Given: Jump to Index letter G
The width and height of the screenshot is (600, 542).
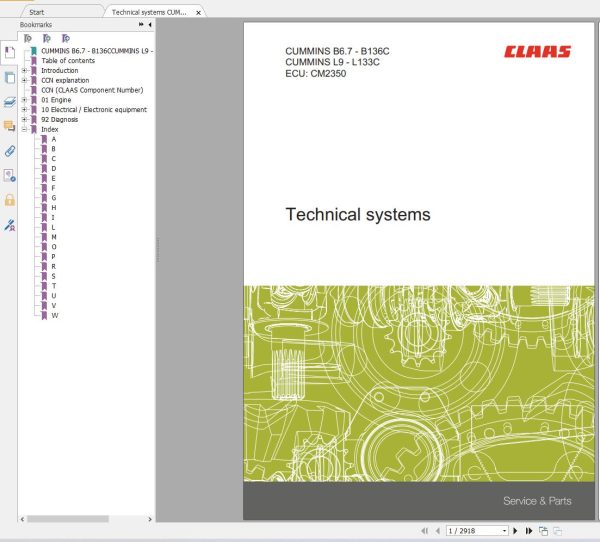Looking at the screenshot, I should point(54,198).
